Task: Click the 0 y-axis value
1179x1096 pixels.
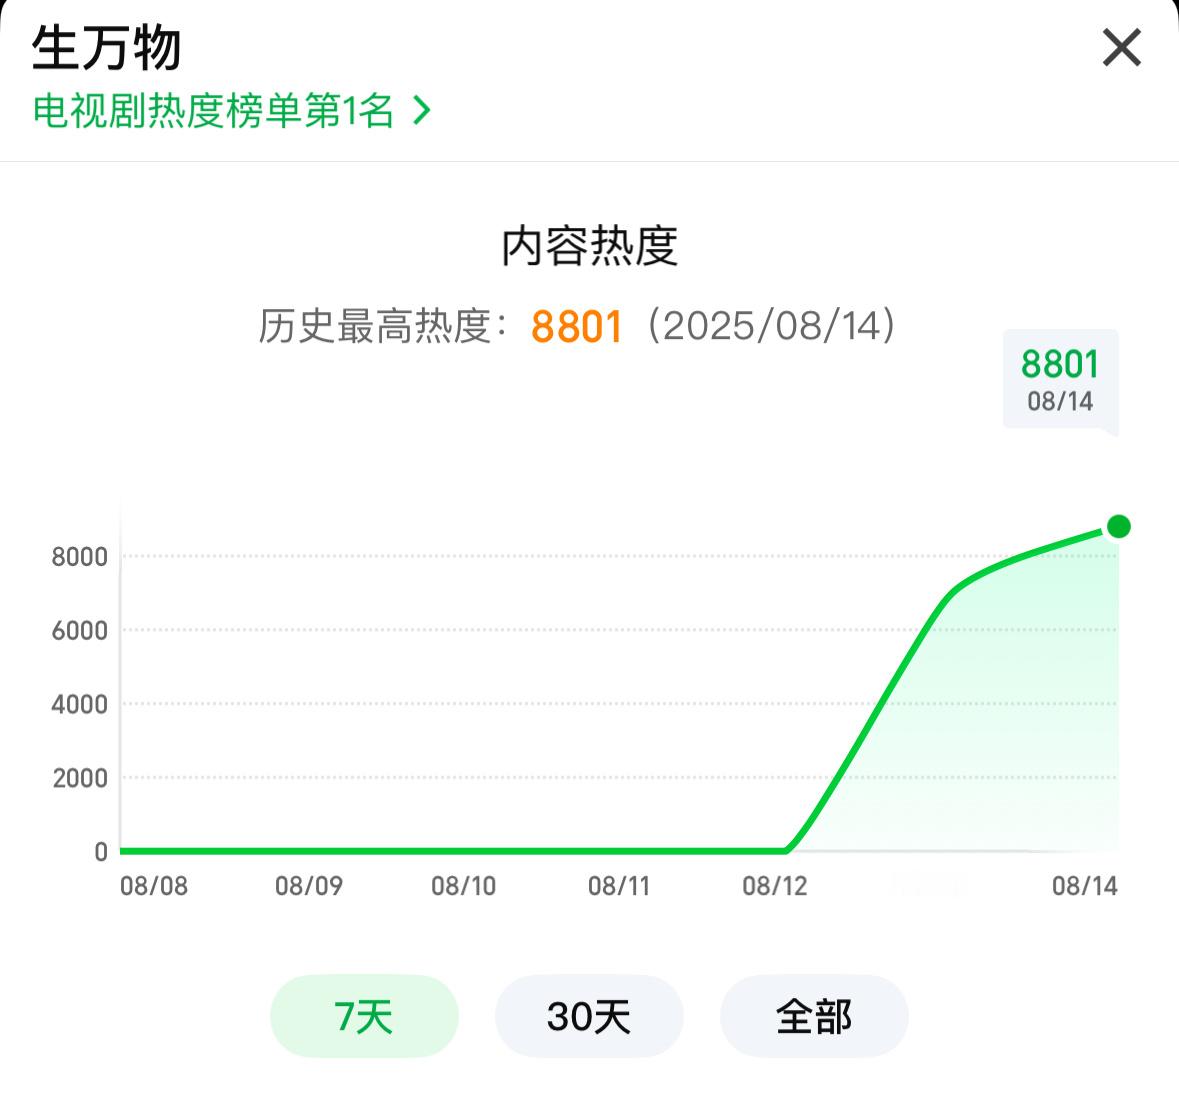Action: [x=101, y=852]
